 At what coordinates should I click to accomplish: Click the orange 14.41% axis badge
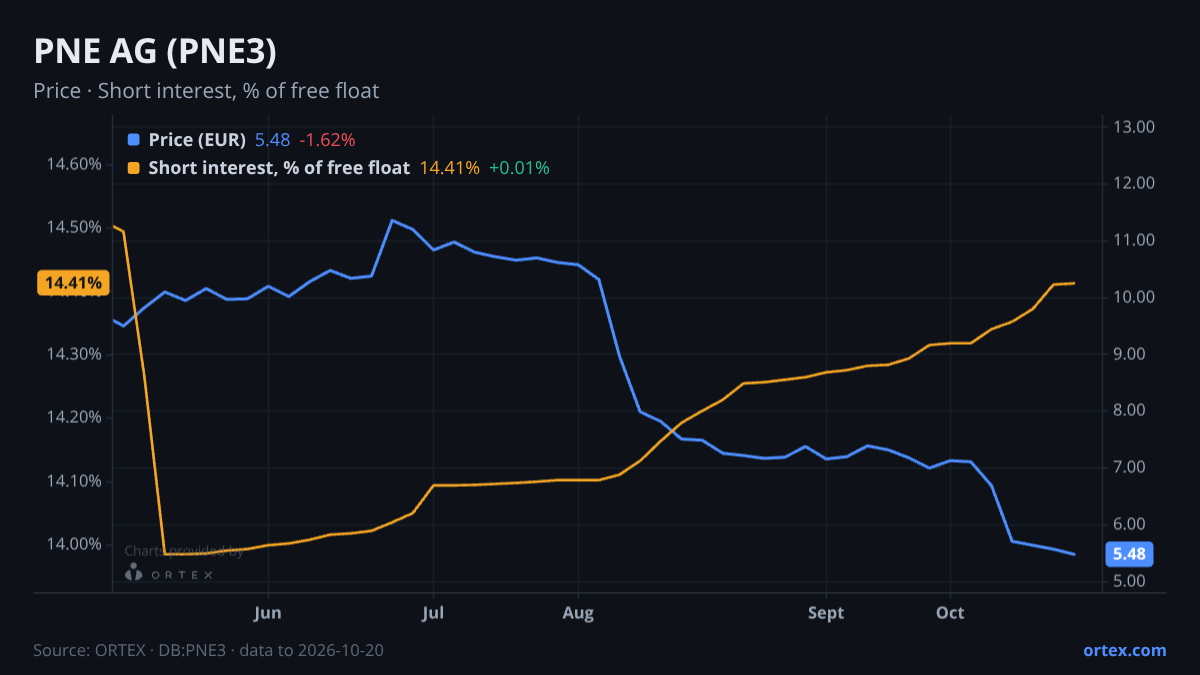73,283
